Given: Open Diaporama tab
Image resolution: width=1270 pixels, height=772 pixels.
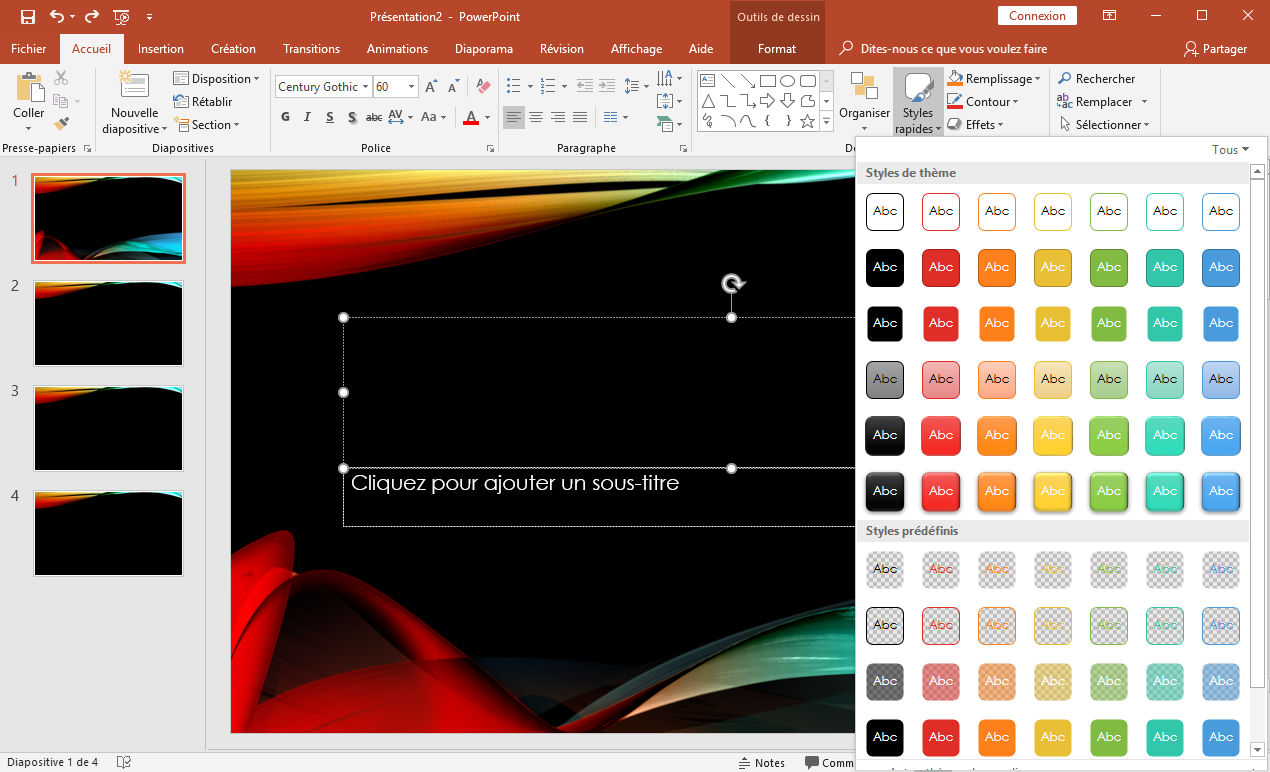Looking at the screenshot, I should 483,49.
